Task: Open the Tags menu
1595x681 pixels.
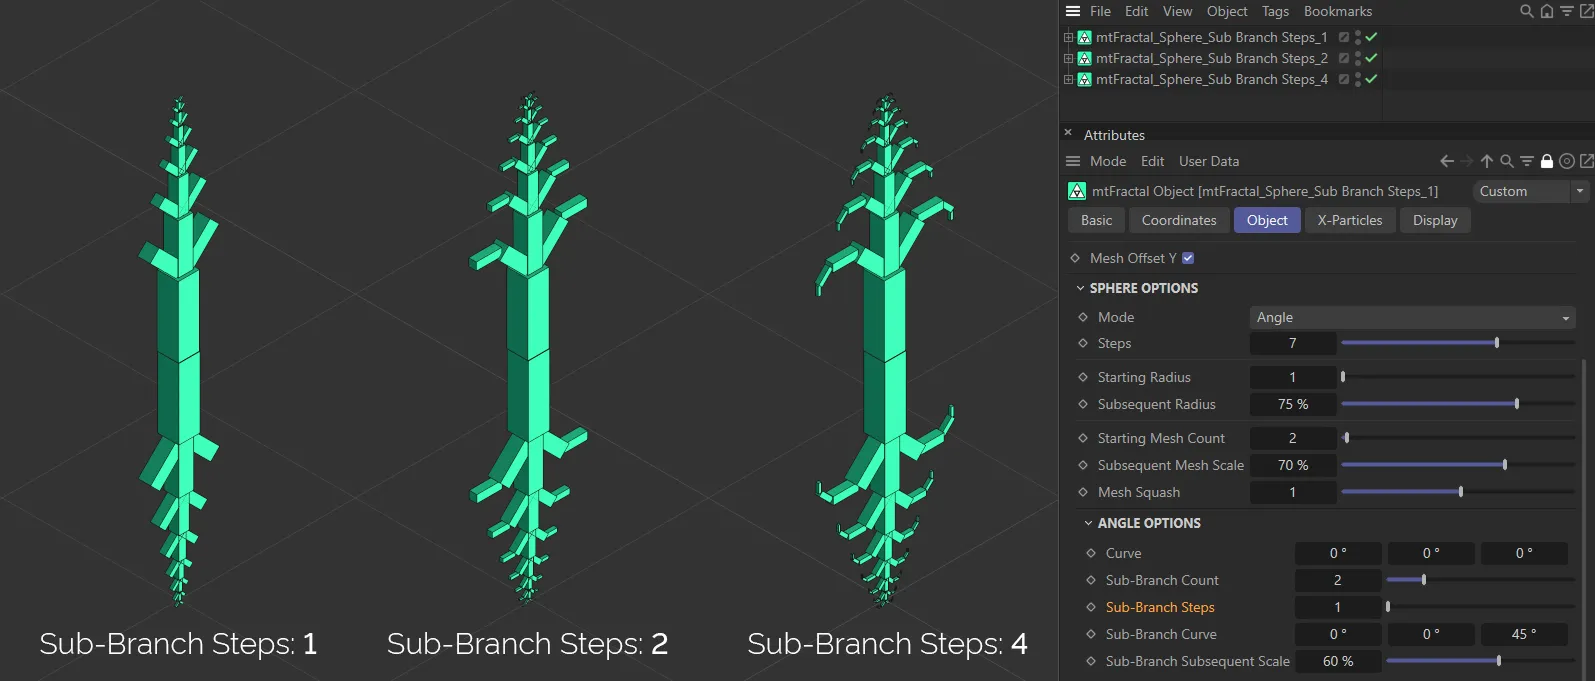Action: pos(1275,11)
